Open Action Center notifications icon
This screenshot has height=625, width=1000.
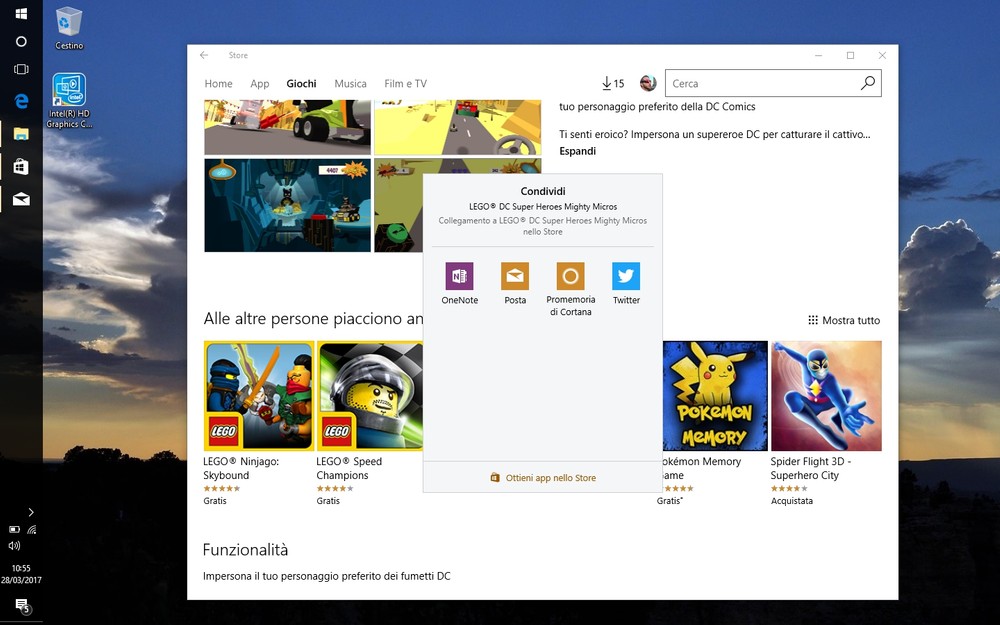click(22, 605)
